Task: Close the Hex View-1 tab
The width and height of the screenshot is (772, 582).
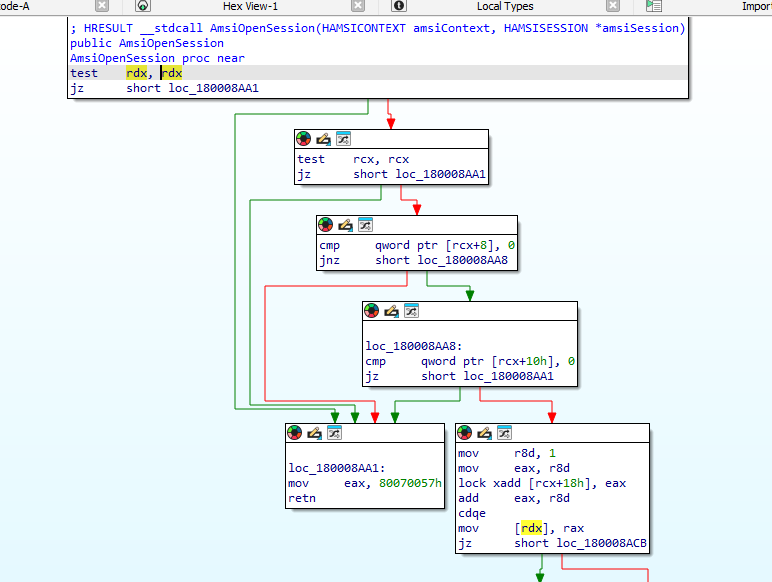Action: [356, 7]
